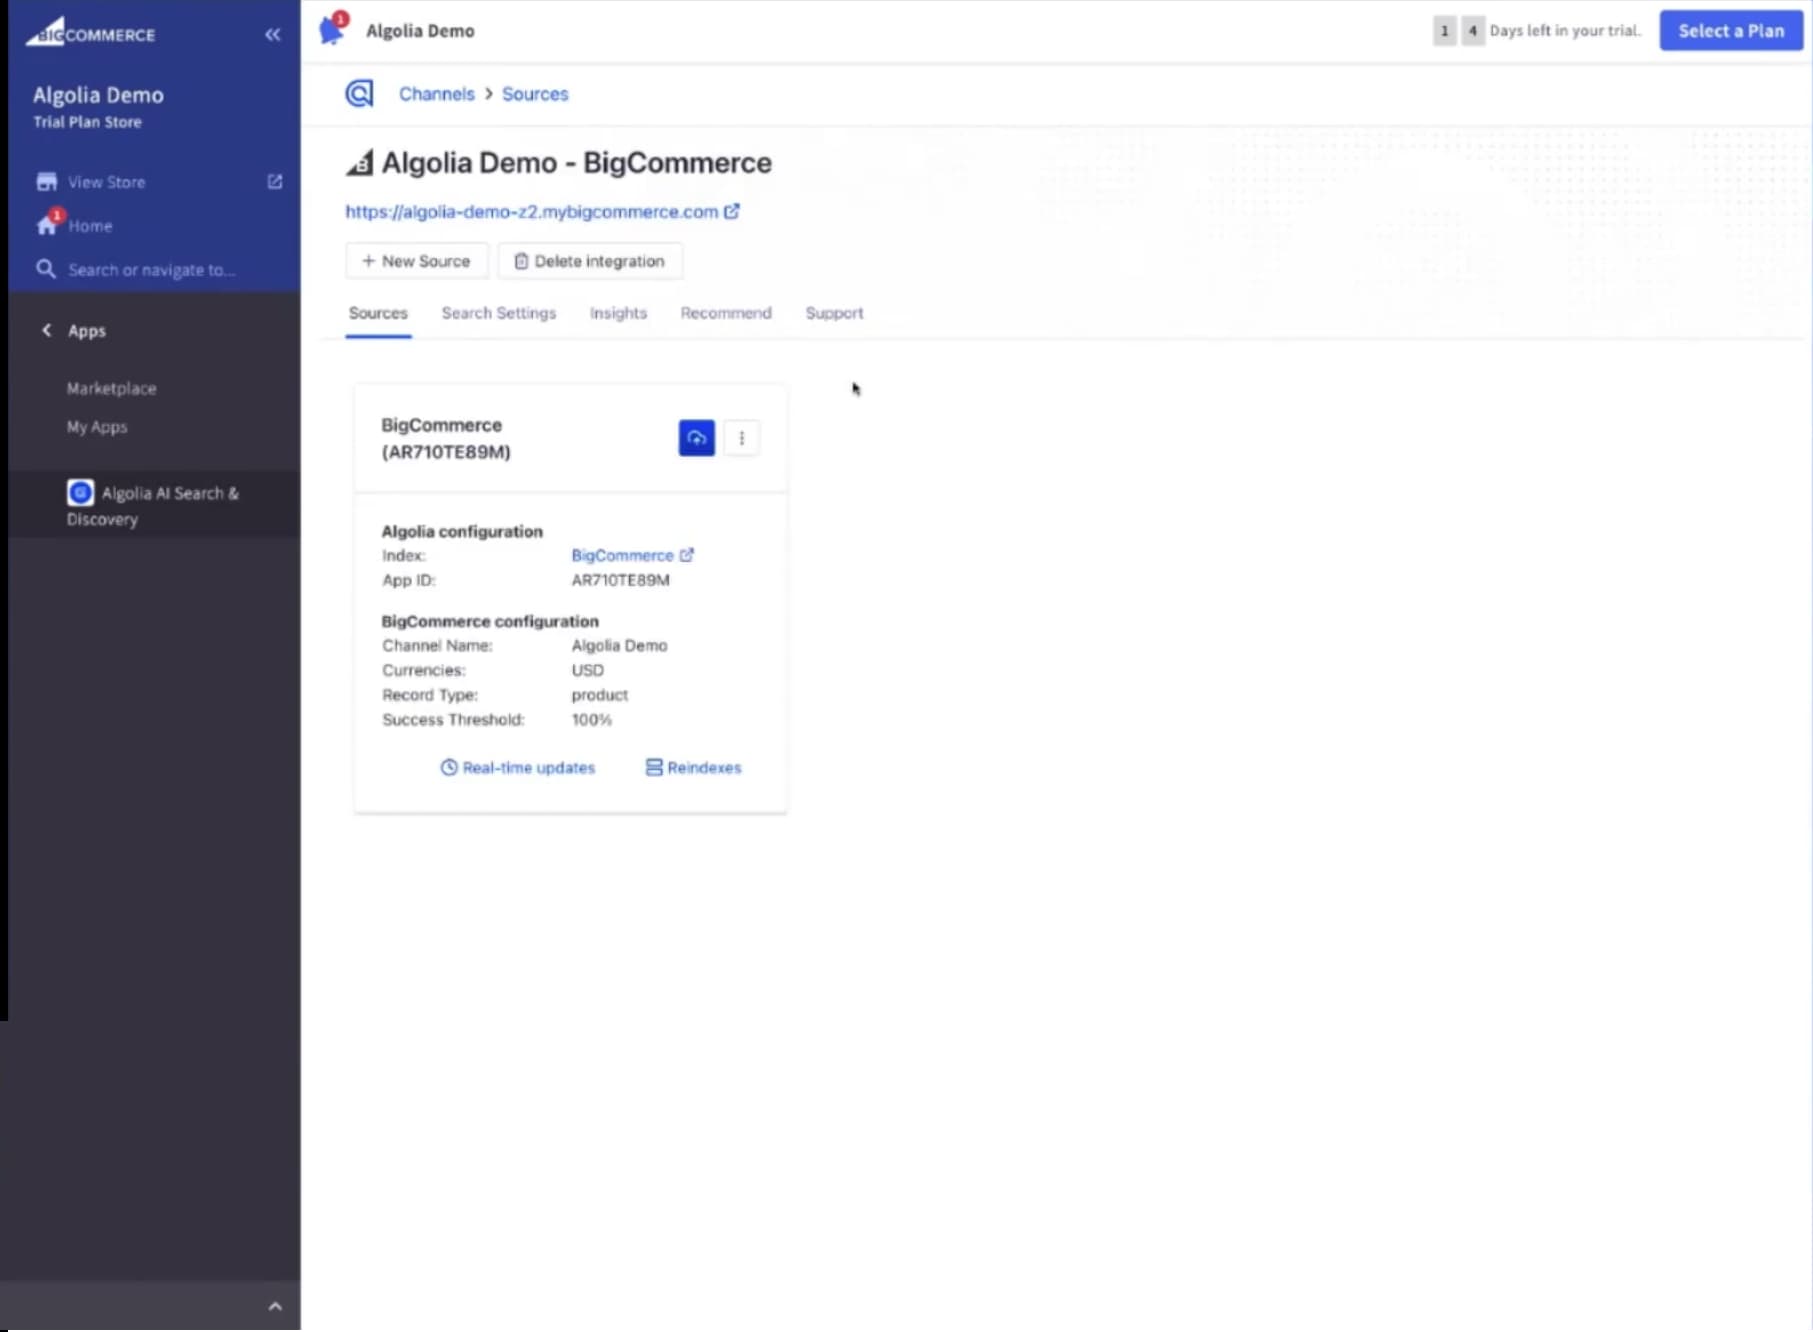Open the Marketplace menu item
Viewport: 1813px width, 1332px height.
coord(111,388)
